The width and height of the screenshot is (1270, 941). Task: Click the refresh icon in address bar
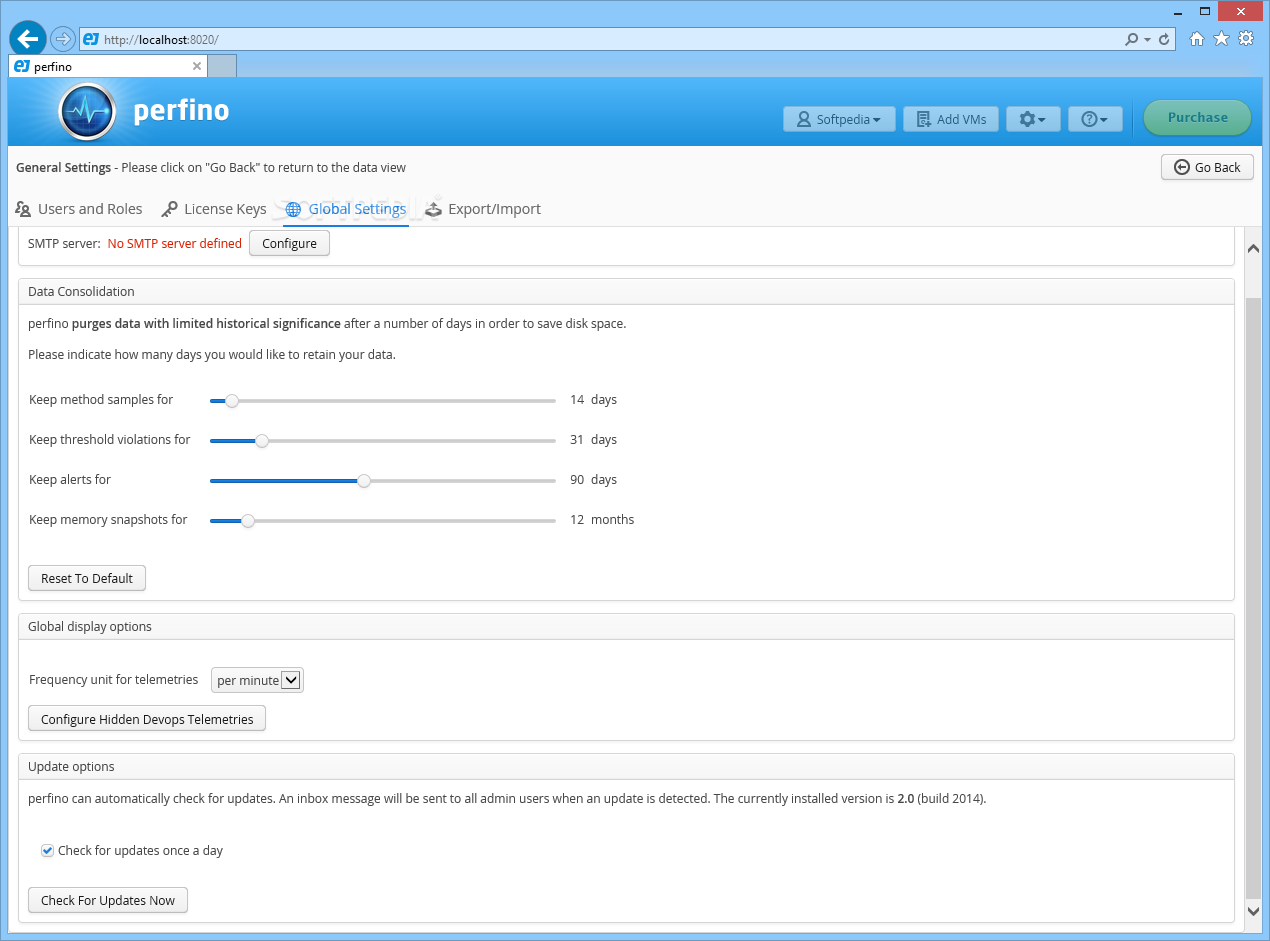tap(1164, 40)
